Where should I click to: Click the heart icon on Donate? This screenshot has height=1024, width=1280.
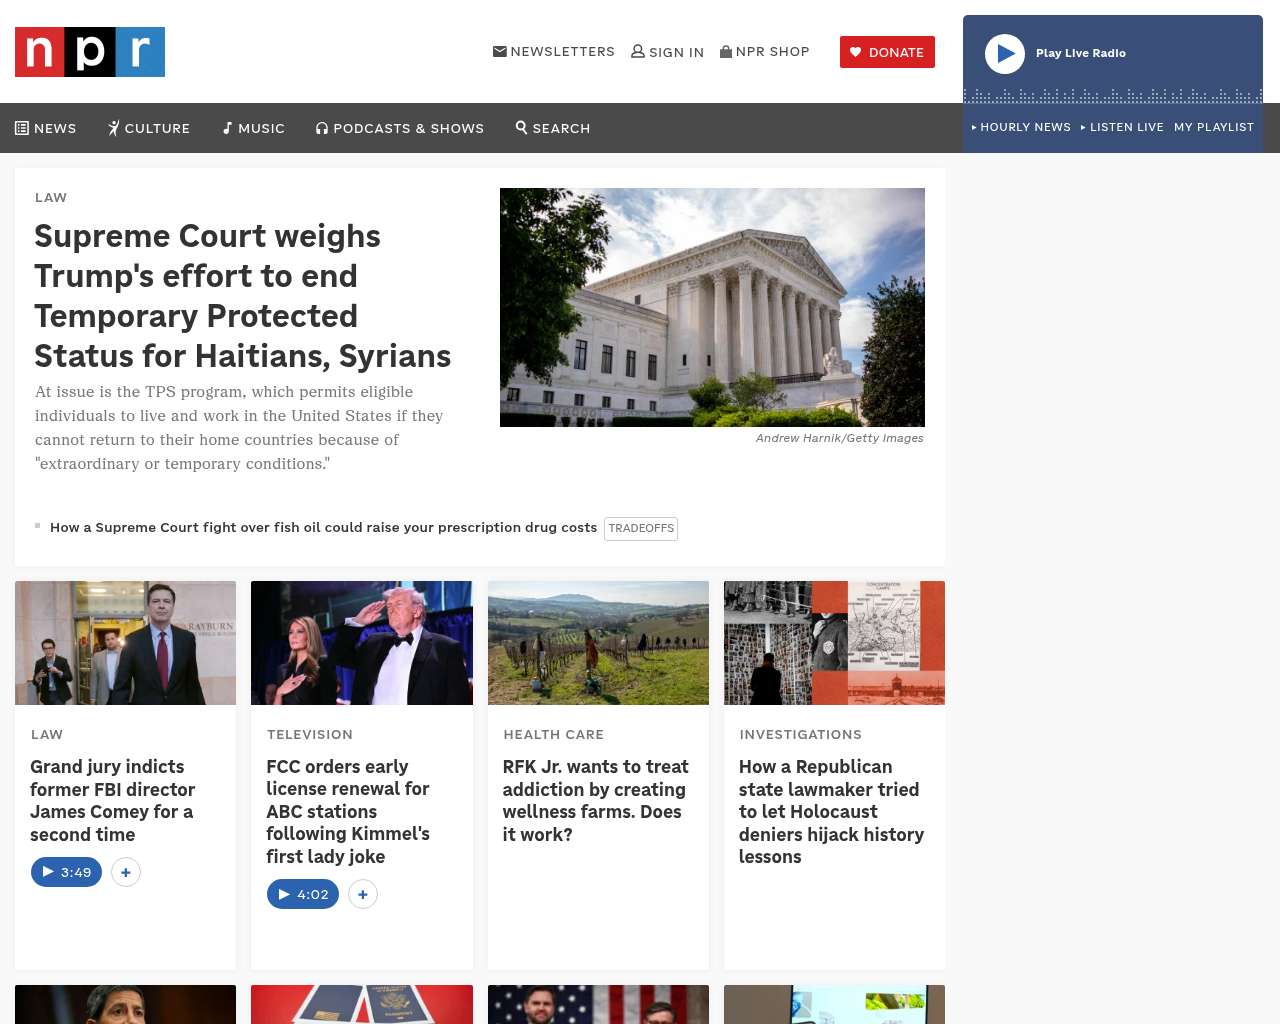[856, 52]
